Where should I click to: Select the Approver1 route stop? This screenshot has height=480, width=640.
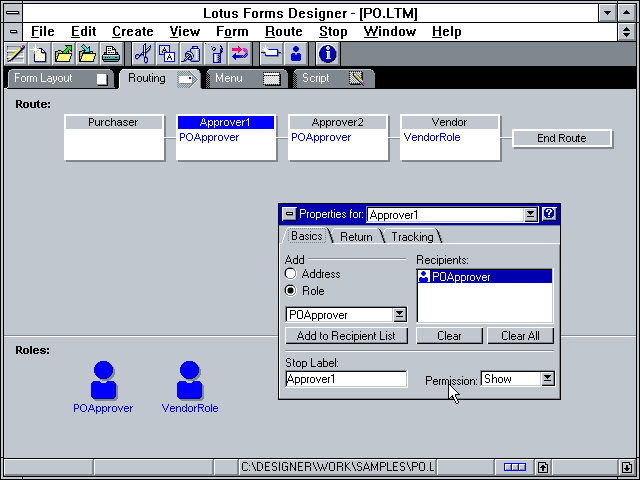tap(226, 138)
